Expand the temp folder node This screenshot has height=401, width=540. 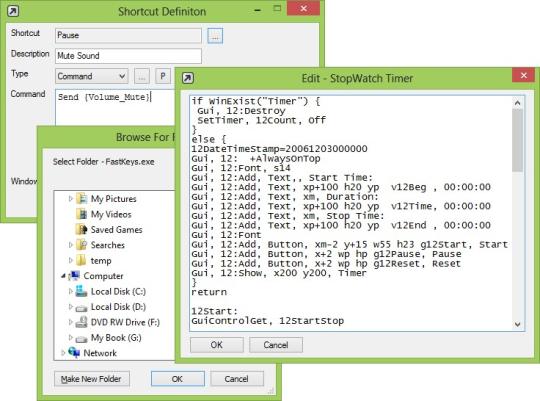click(x=71, y=260)
